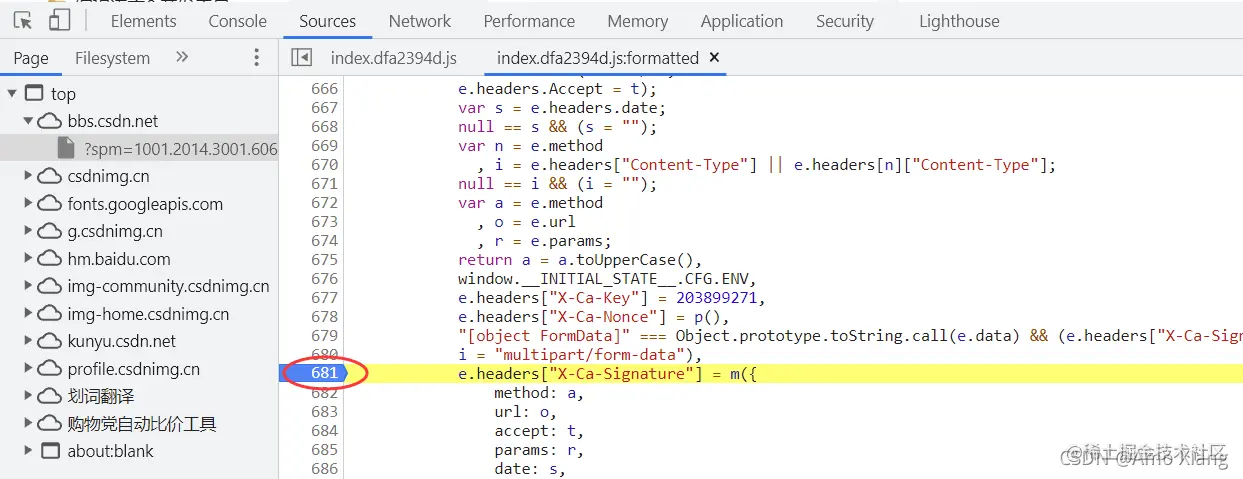
Task: Close the index.dfa2394d.js:formatted tab
Action: click(x=714, y=58)
